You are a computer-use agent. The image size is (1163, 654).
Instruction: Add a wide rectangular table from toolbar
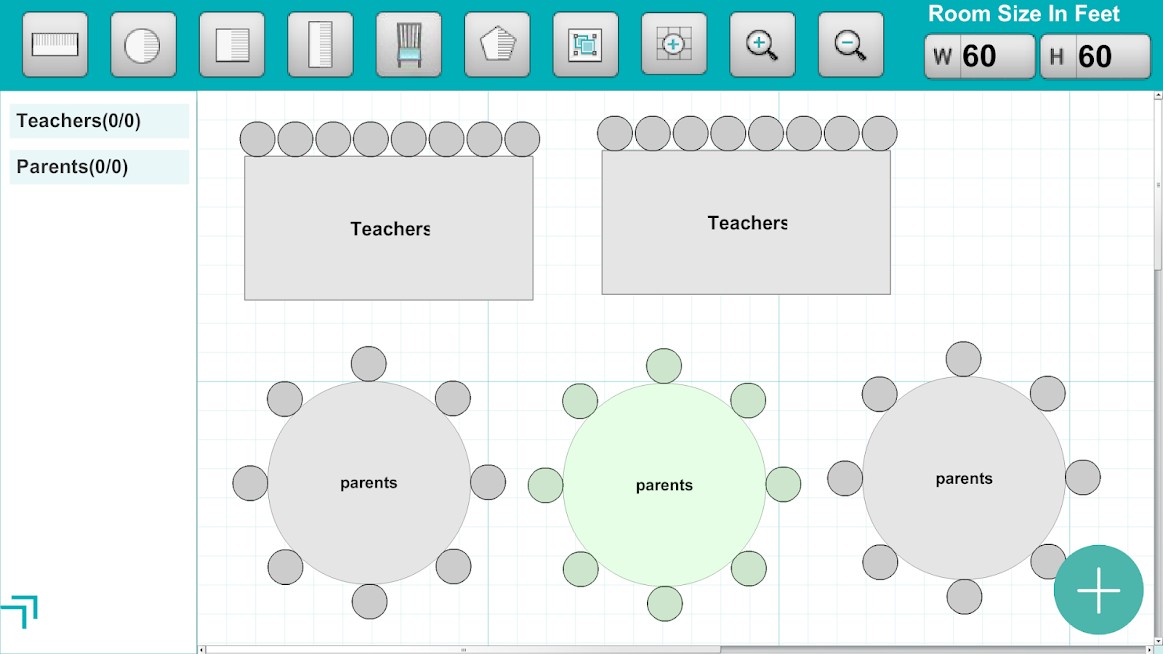[x=55, y=45]
